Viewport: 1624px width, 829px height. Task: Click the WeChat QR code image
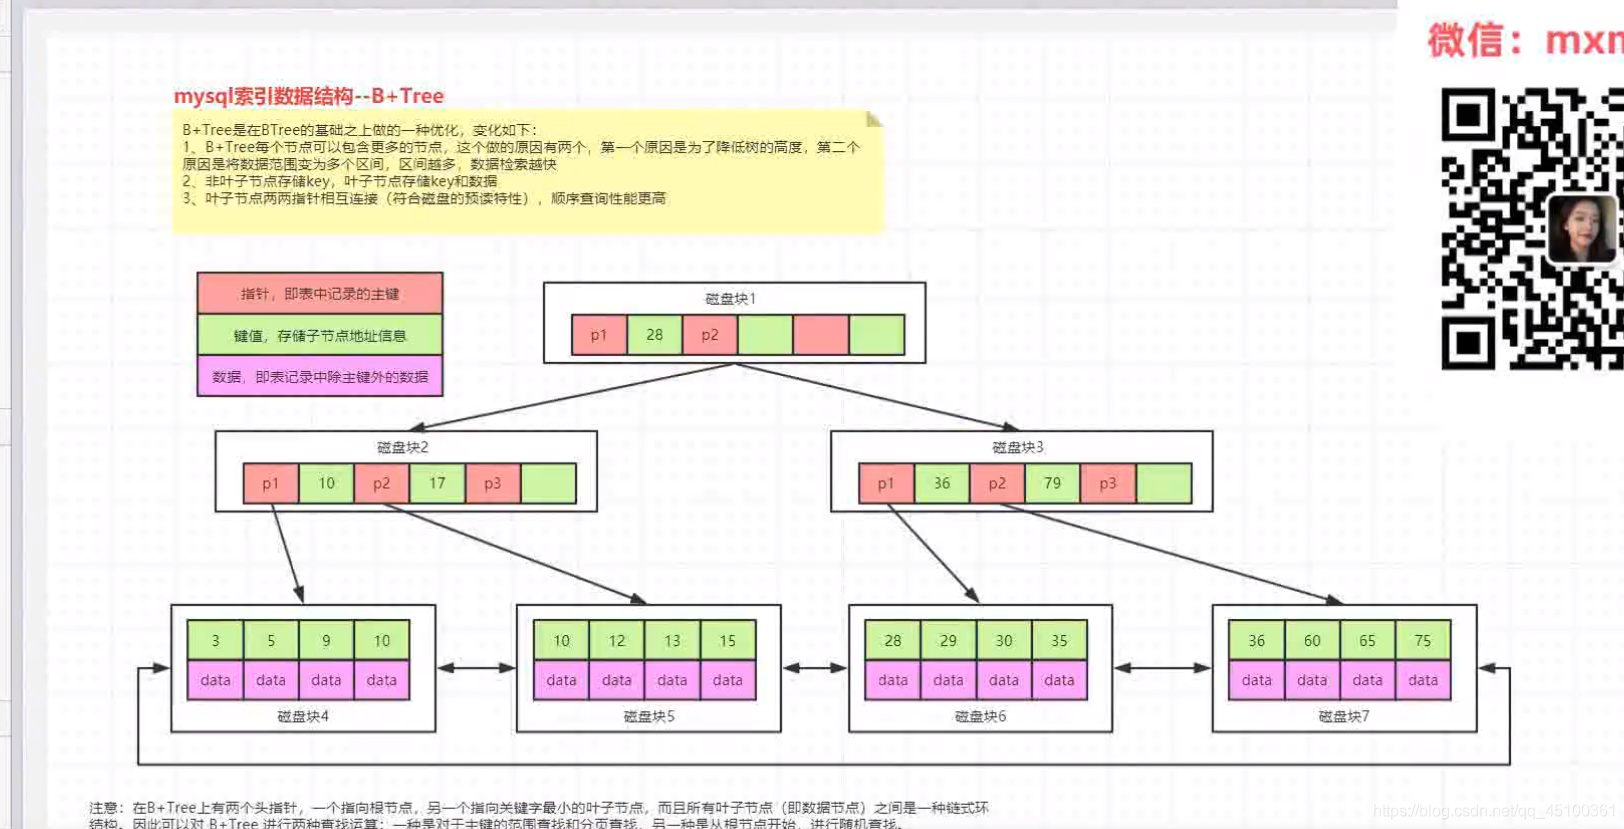1532,229
